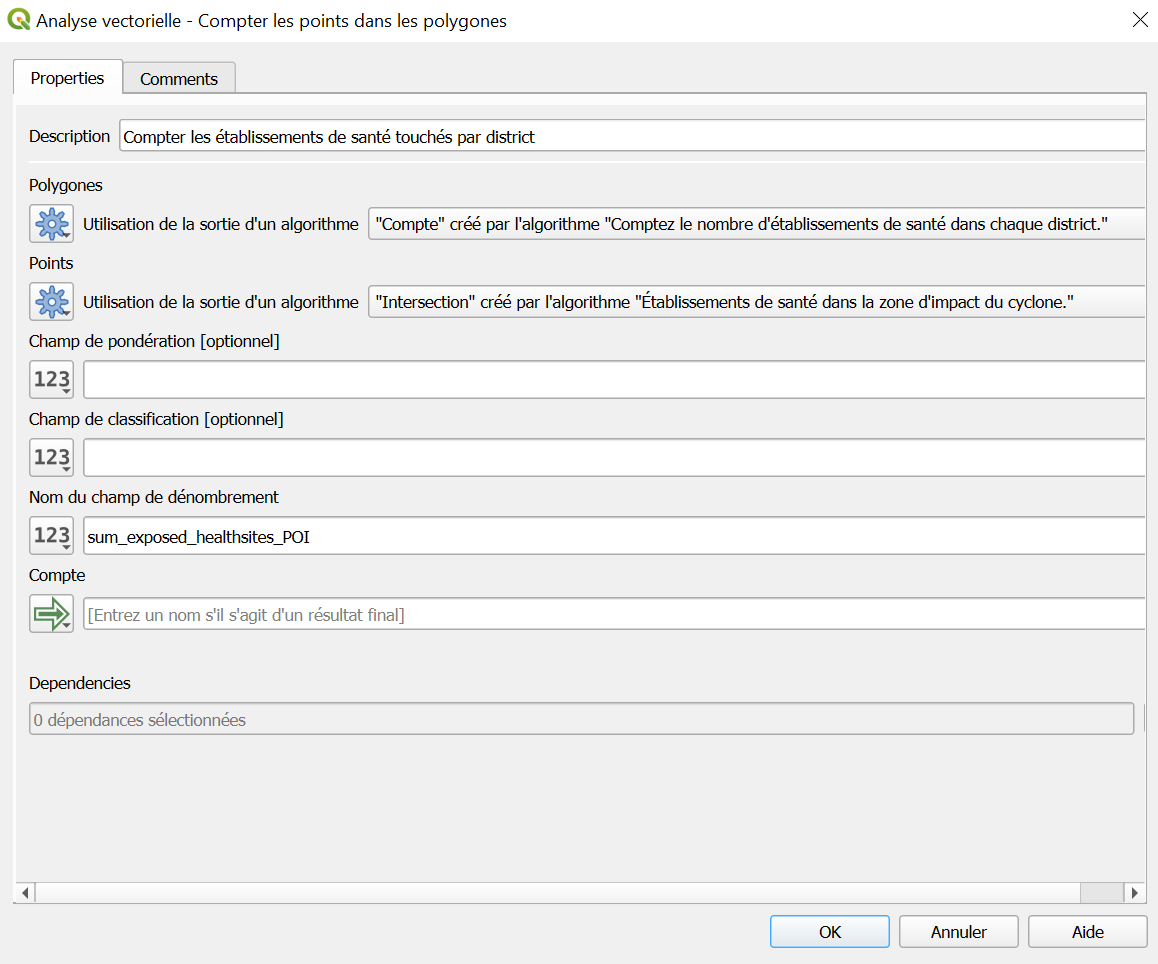This screenshot has height=964, width=1158.
Task: Click gear icon beside Points input
Action: click(51, 301)
